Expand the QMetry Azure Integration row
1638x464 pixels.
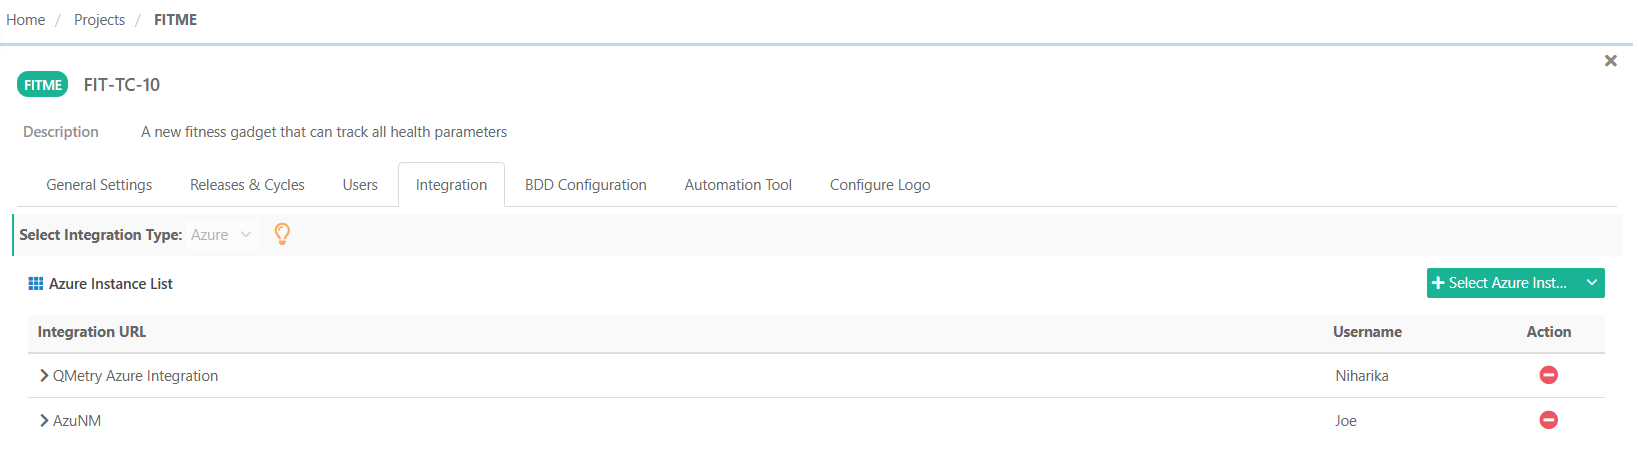(44, 376)
